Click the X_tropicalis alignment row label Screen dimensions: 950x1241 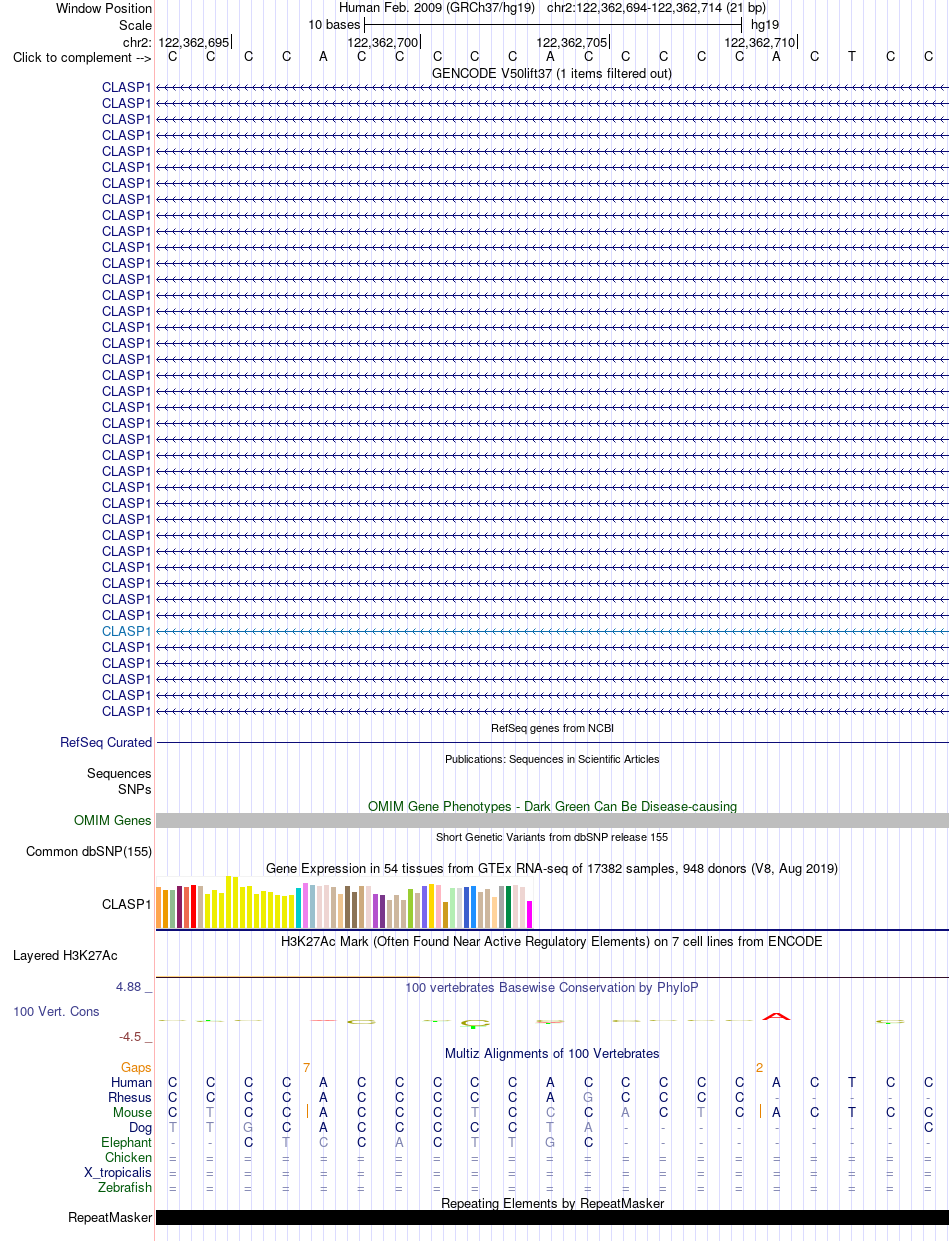118,1173
